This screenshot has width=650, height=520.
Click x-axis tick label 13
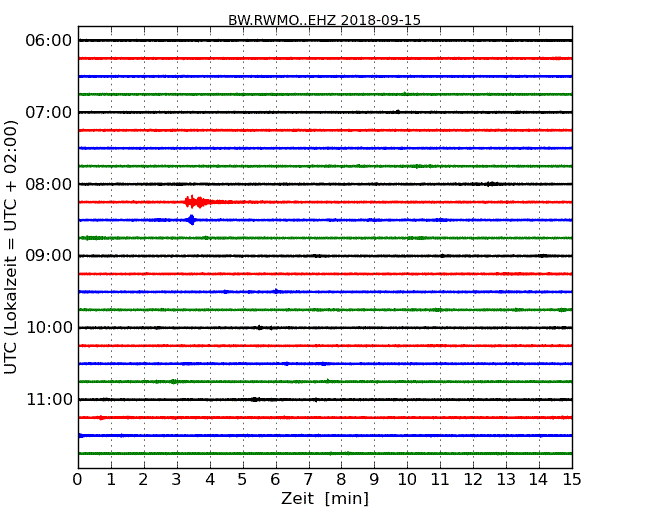(x=506, y=480)
